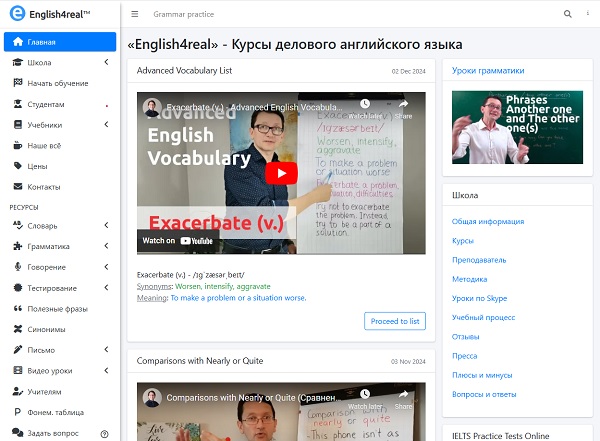Click the chat bubbles icon for Задать вопрос
This screenshot has height=441, width=600.
[x=18, y=433]
